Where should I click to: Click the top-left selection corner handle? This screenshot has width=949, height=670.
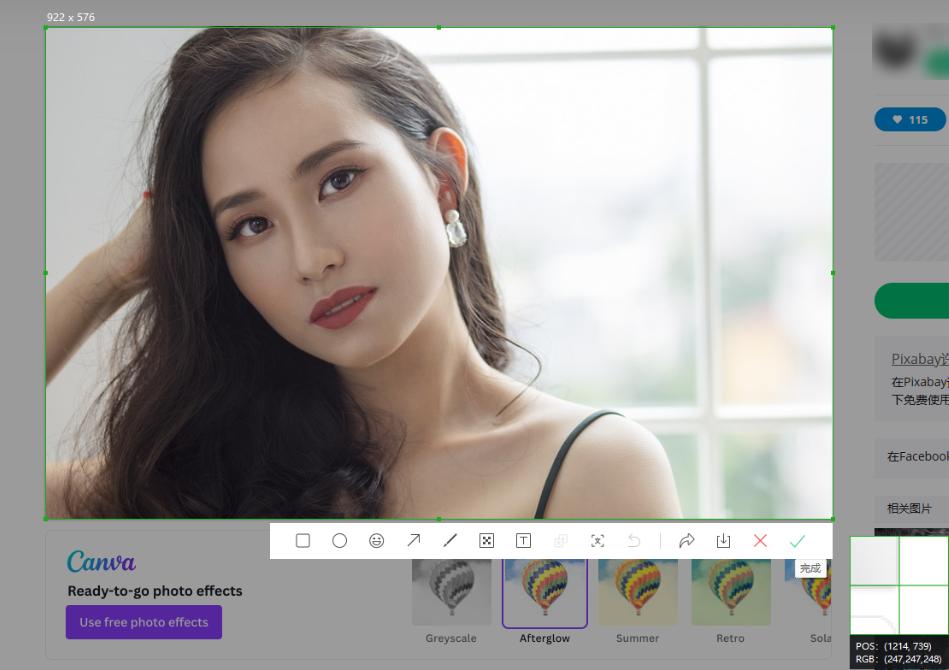coord(46,27)
